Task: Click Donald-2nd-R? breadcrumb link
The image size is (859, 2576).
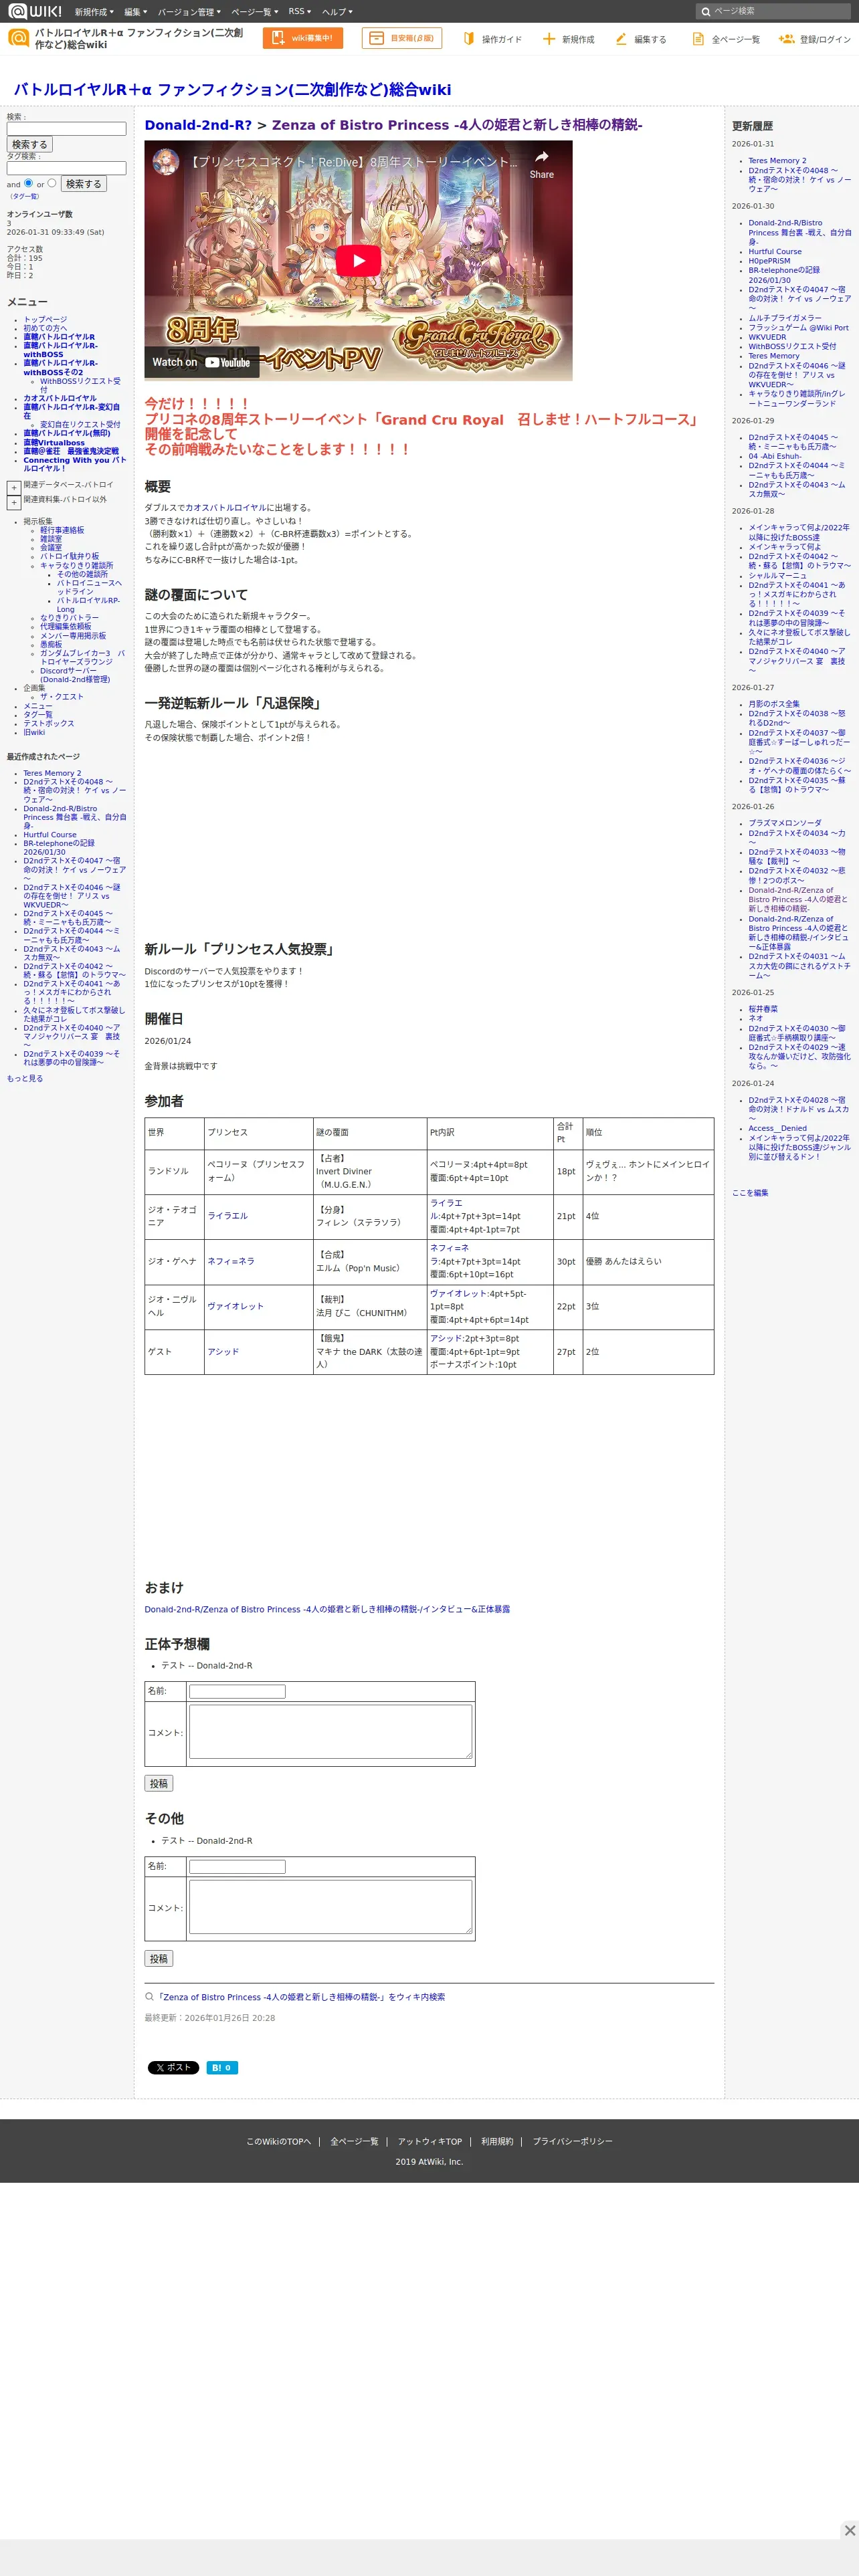Action: tap(198, 125)
